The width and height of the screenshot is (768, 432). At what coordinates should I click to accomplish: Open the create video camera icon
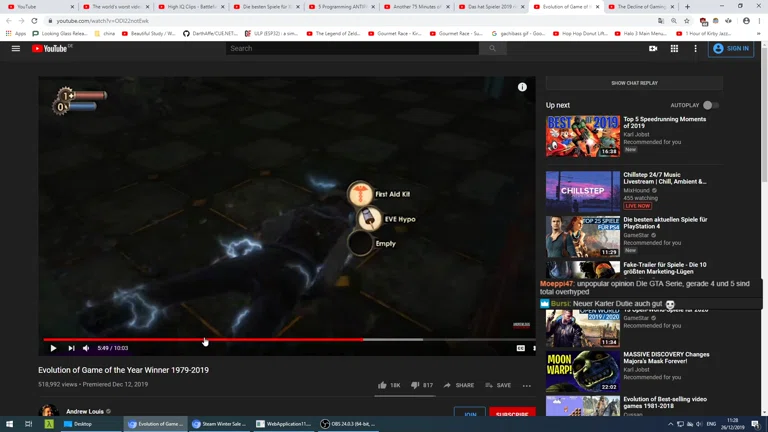click(653, 48)
